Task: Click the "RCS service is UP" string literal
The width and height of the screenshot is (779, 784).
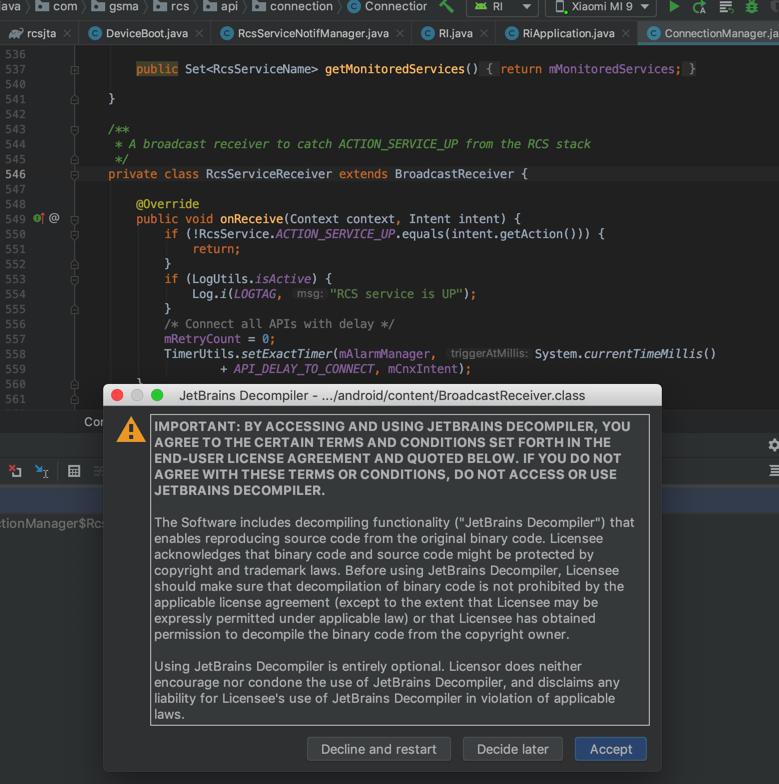Action: click(396, 294)
